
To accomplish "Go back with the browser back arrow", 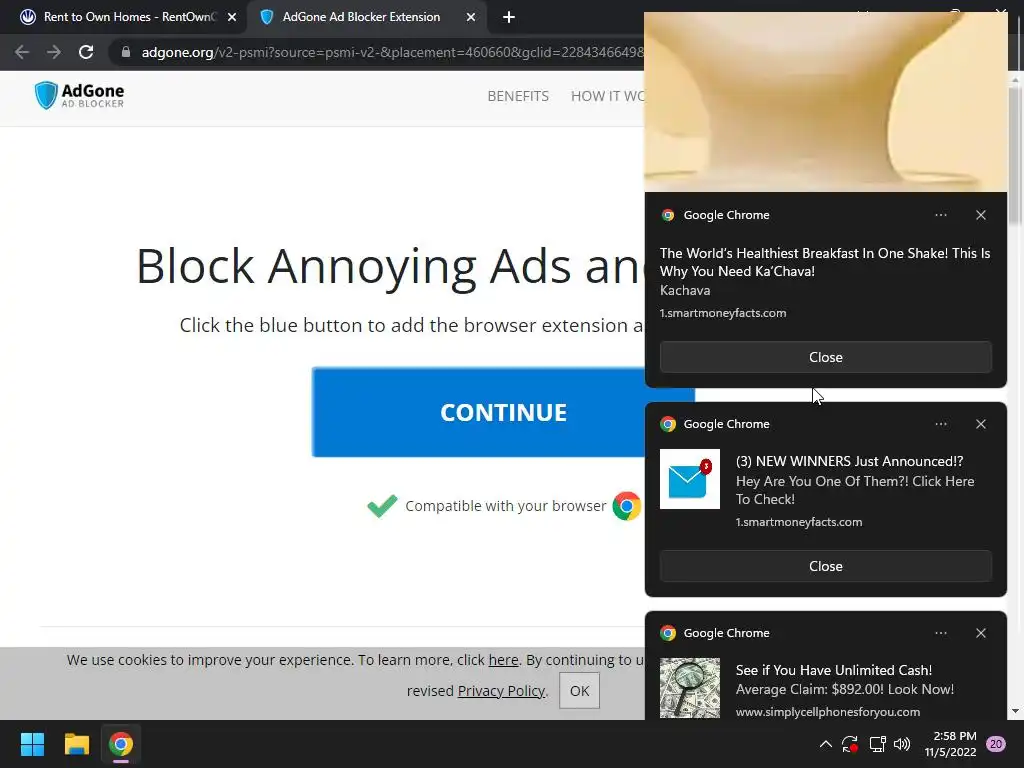I will pyautogui.click(x=22, y=52).
